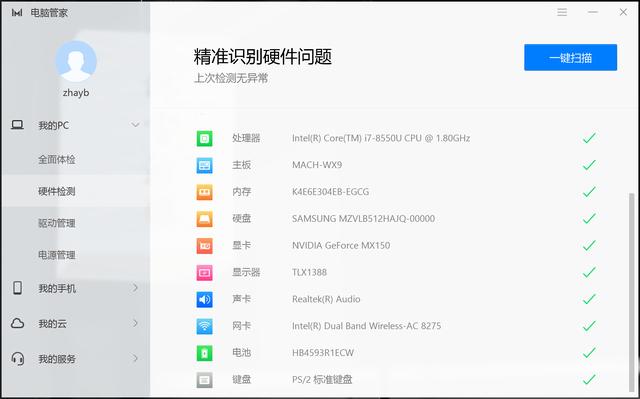The height and width of the screenshot is (399, 640).
Task: Click the green checkmark in 声卡 row
Action: tap(589, 299)
